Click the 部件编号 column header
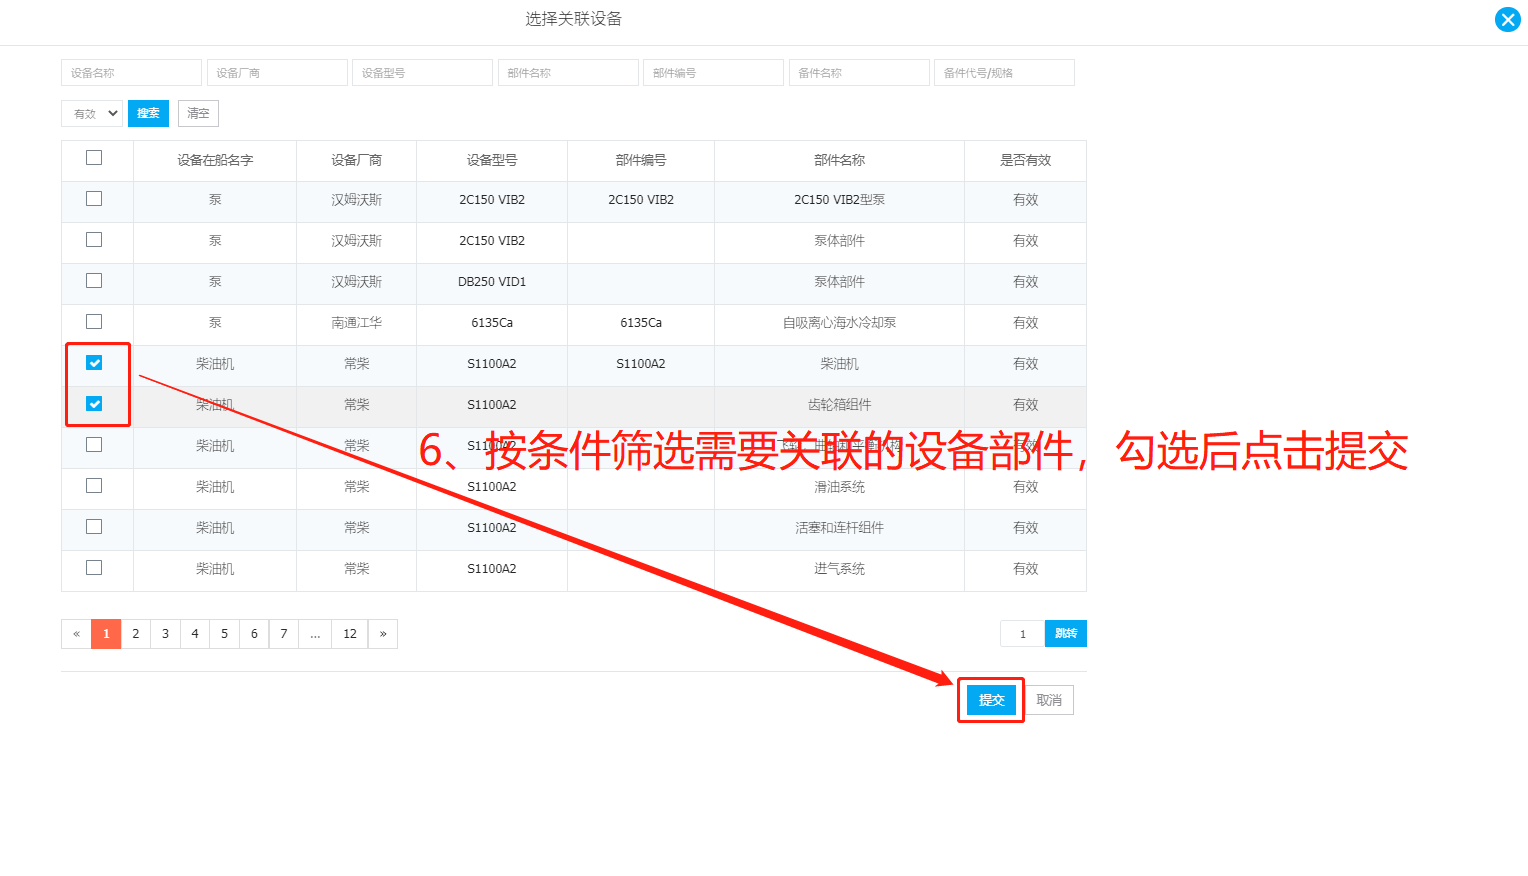The image size is (1528, 876). coord(641,160)
